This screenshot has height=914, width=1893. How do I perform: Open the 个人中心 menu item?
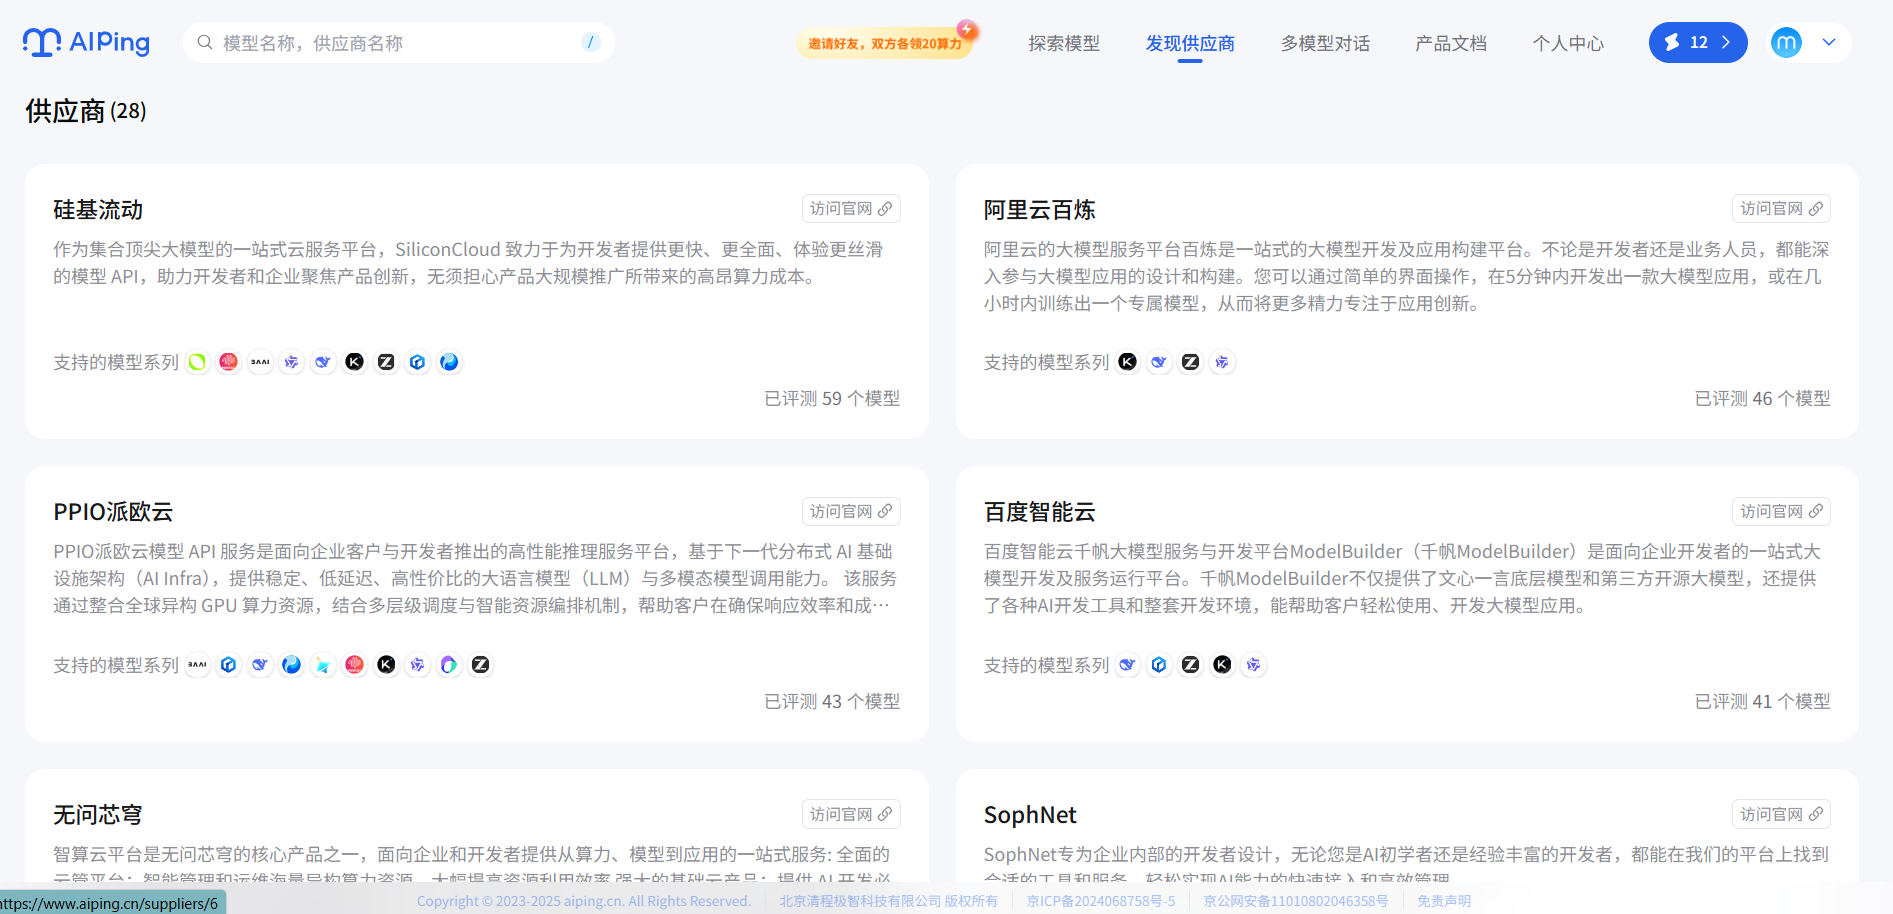(x=1568, y=43)
